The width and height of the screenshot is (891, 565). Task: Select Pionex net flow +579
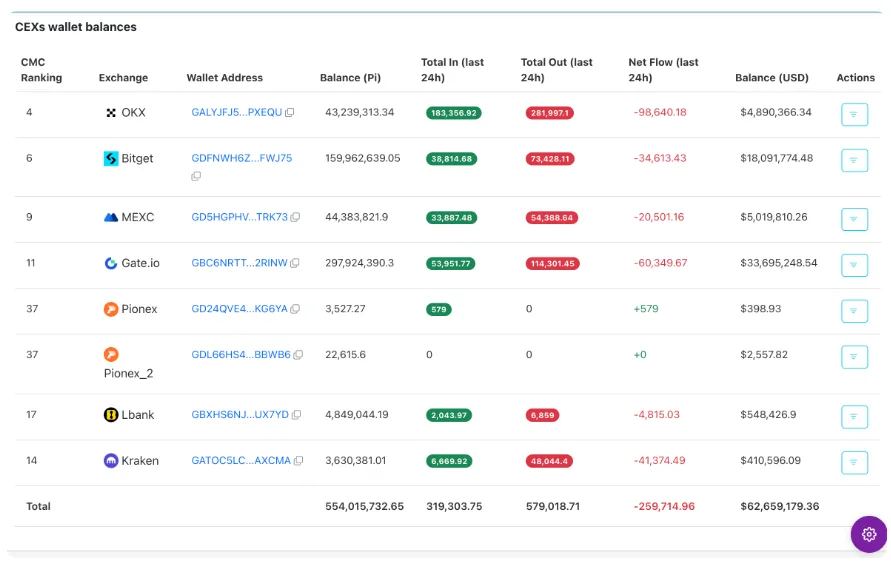[646, 309]
